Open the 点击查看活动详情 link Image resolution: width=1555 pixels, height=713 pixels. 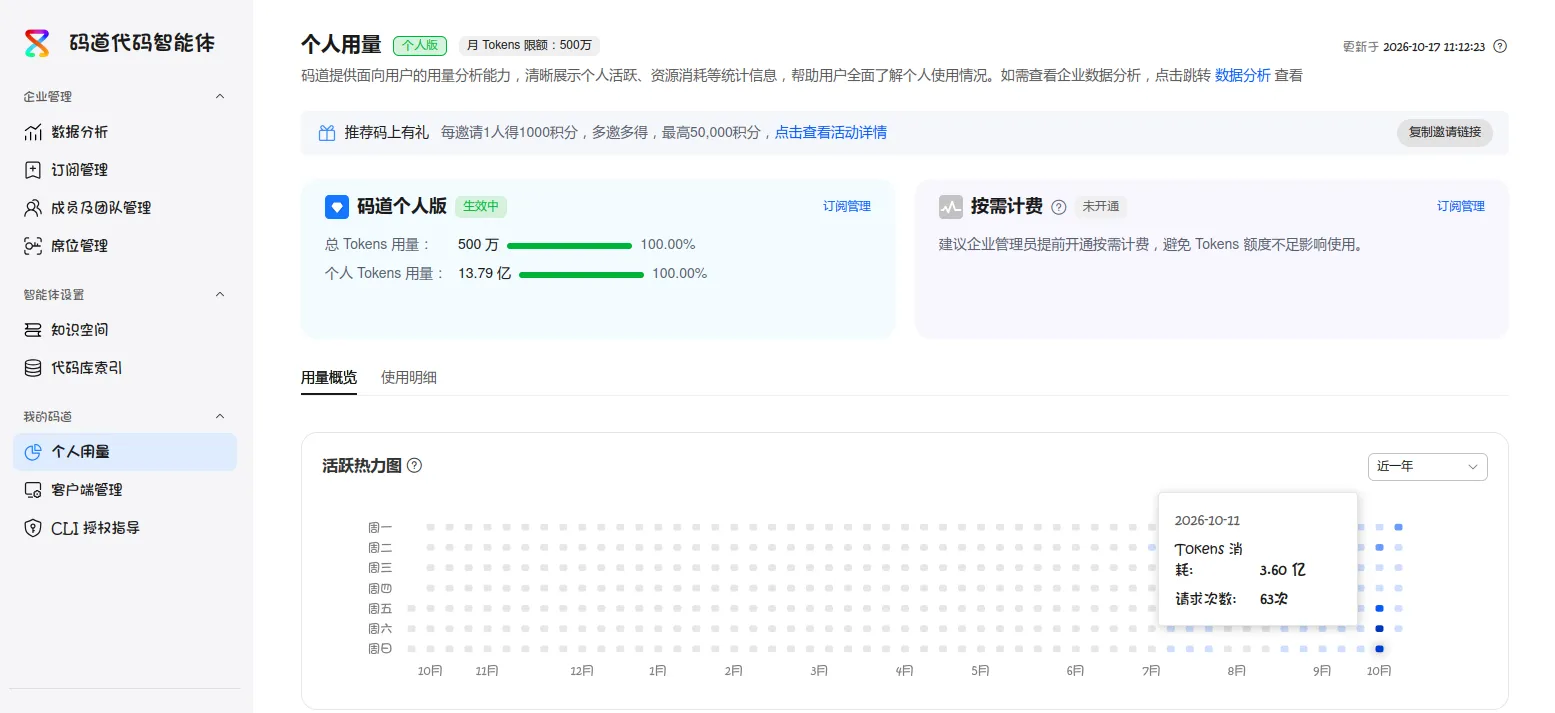tap(831, 133)
